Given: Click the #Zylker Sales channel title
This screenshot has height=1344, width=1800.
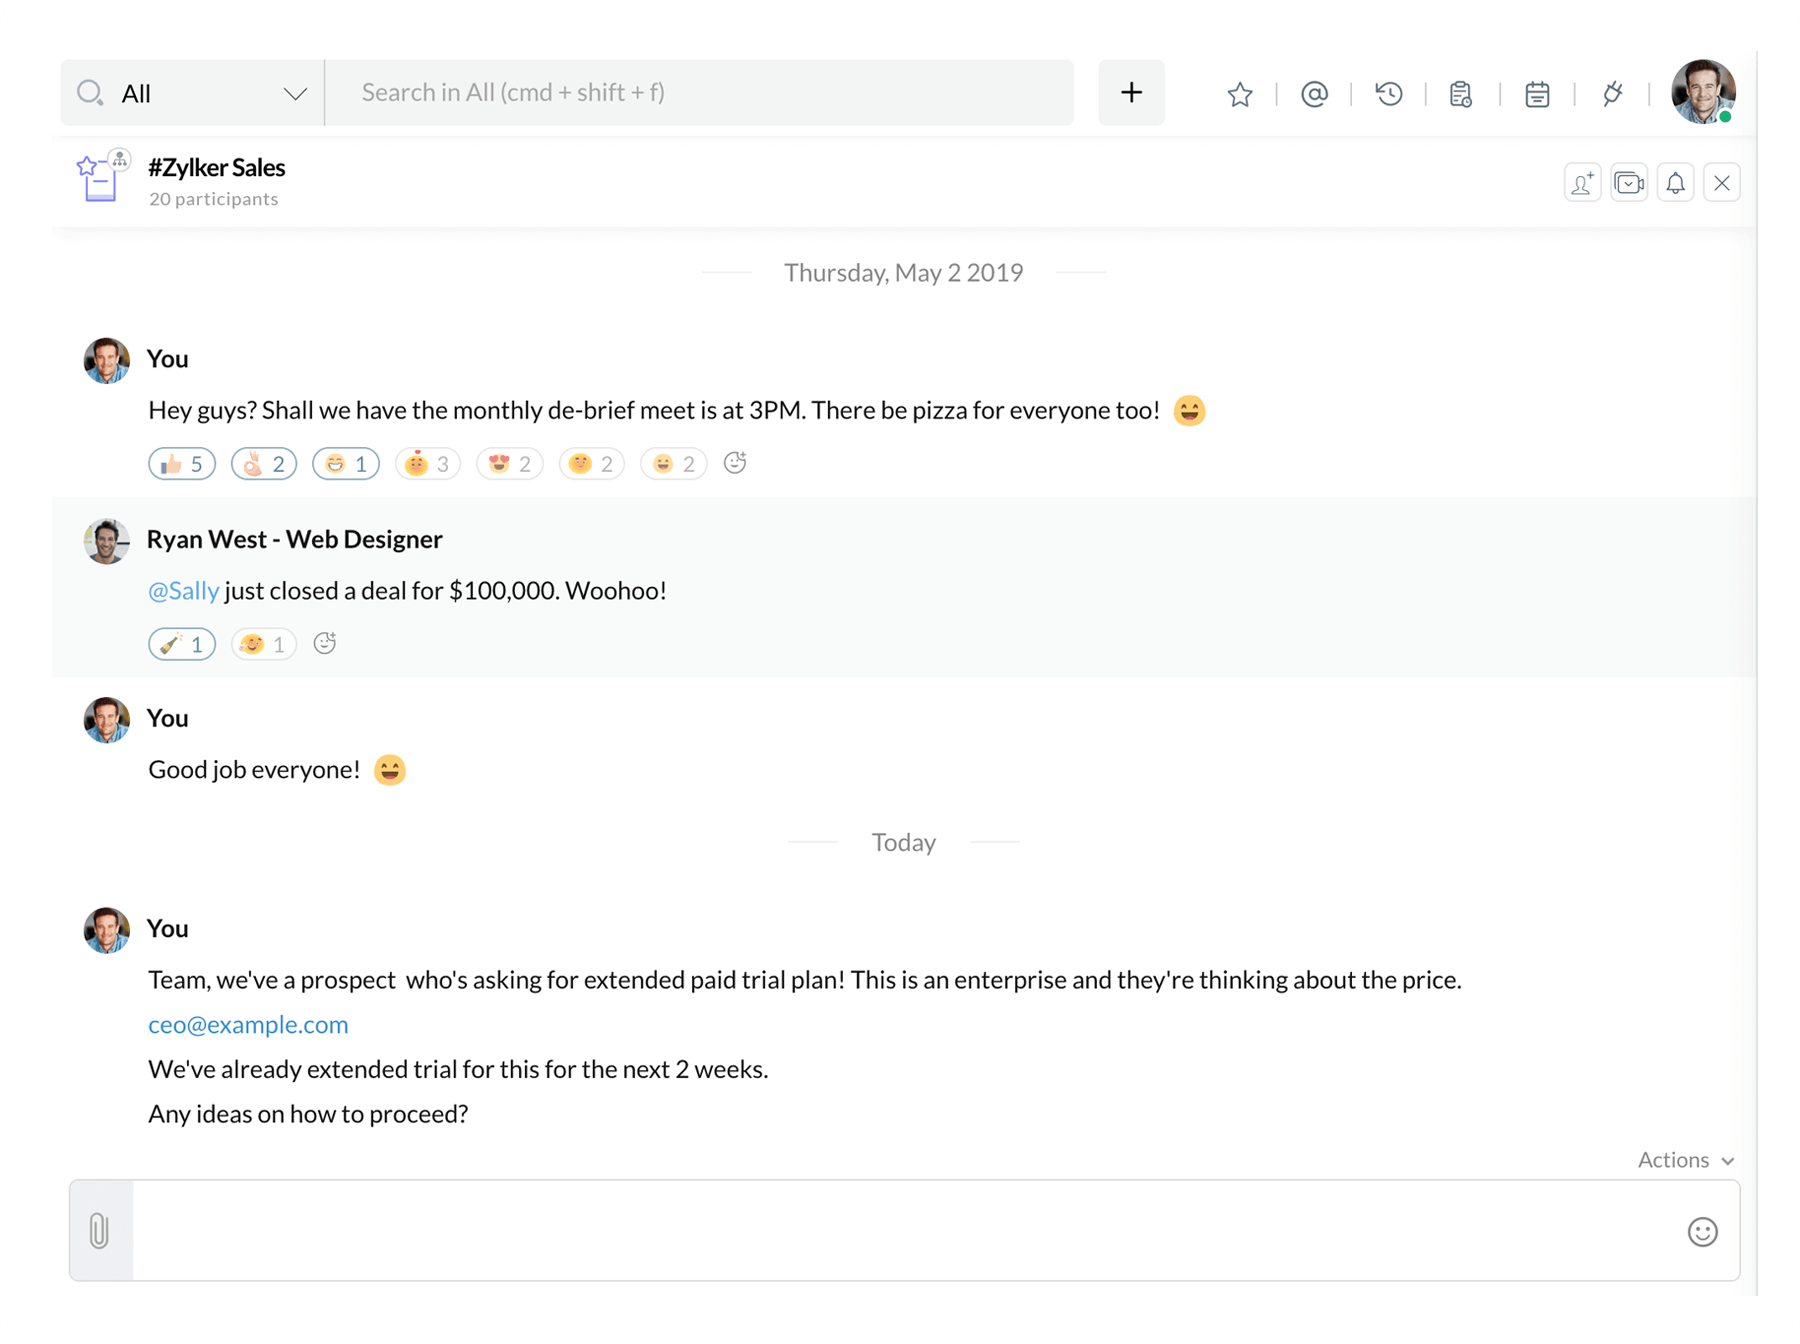Looking at the screenshot, I should 217,167.
